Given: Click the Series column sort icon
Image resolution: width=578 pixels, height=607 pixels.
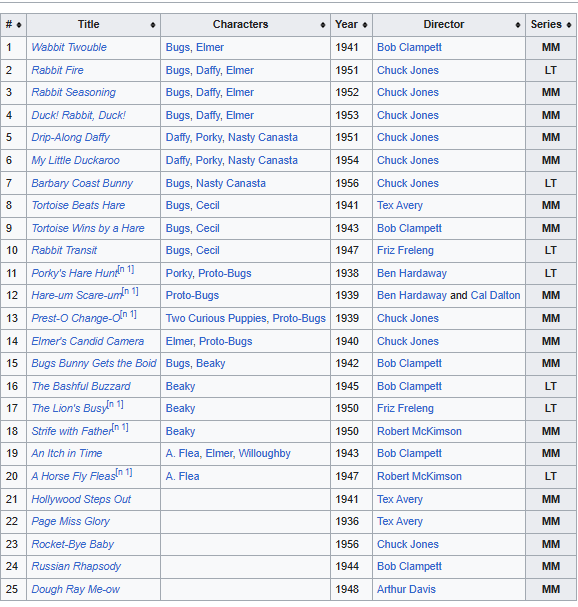Looking at the screenshot, I should (x=569, y=25).
